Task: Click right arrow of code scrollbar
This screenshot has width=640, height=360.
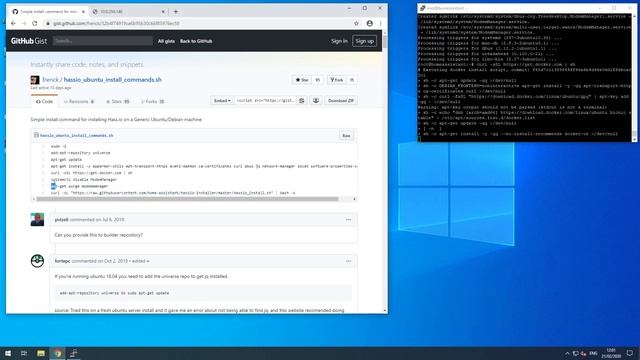Action: [x=354, y=199]
